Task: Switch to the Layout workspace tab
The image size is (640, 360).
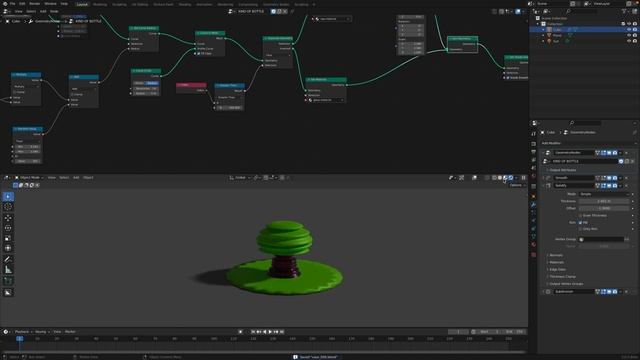Action: click(x=82, y=4)
